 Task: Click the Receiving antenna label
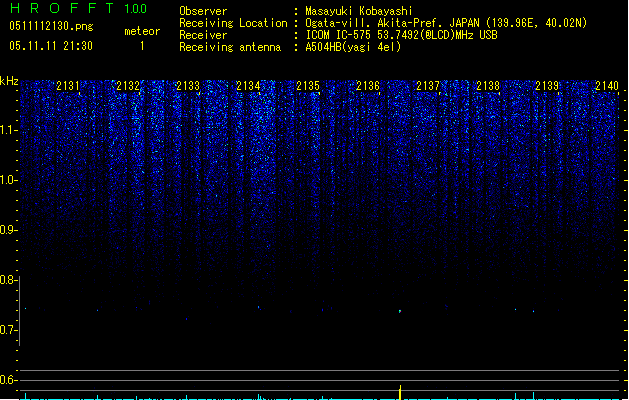[230, 47]
